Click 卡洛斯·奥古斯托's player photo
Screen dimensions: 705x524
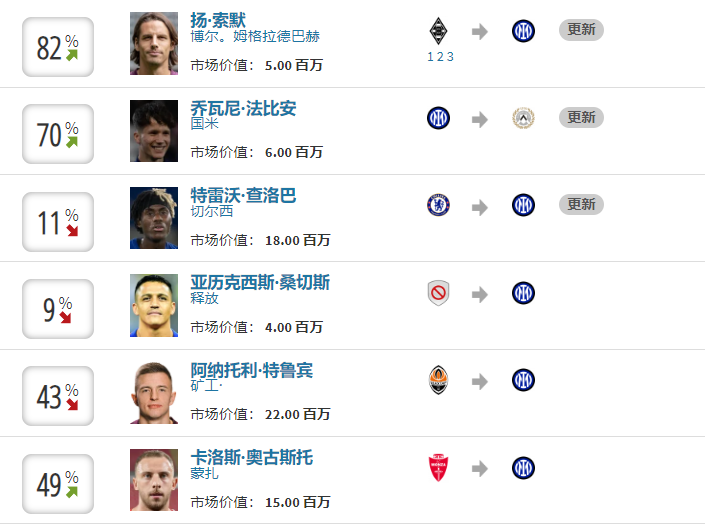(x=154, y=480)
